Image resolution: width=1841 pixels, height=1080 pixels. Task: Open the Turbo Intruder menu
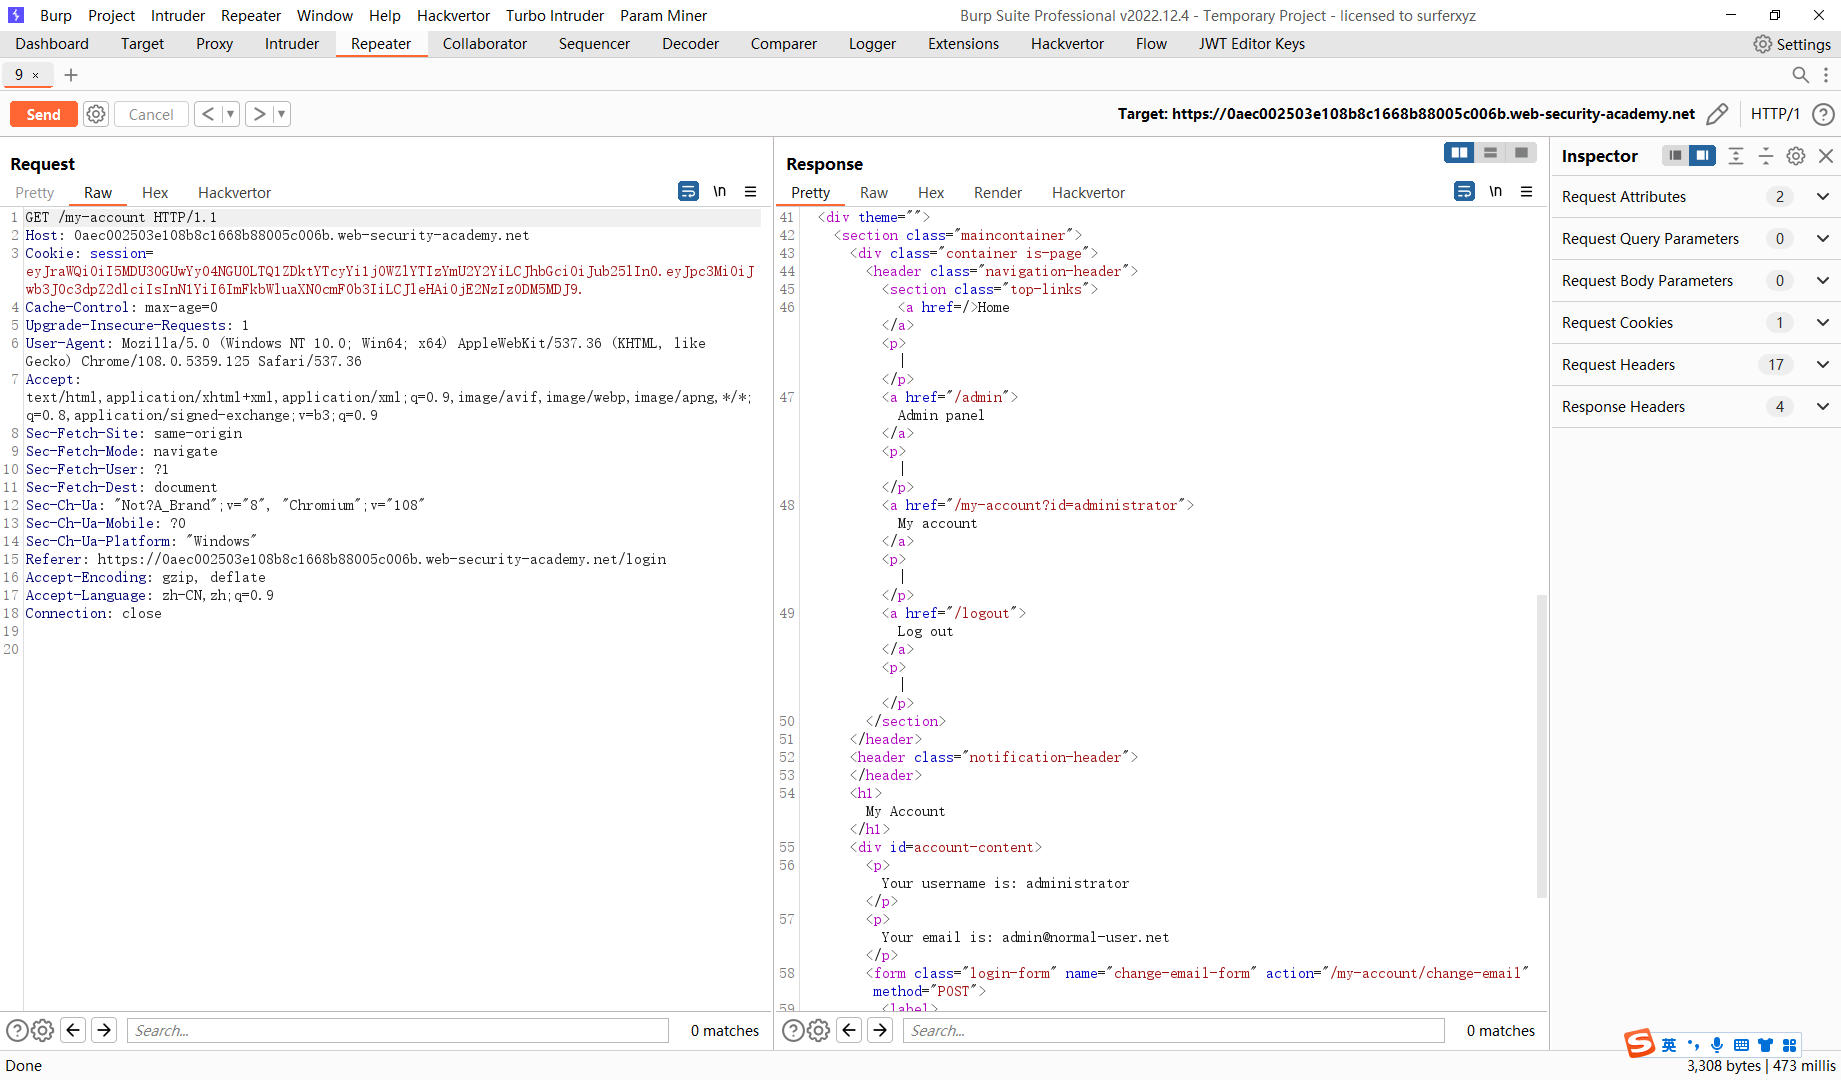(x=555, y=16)
